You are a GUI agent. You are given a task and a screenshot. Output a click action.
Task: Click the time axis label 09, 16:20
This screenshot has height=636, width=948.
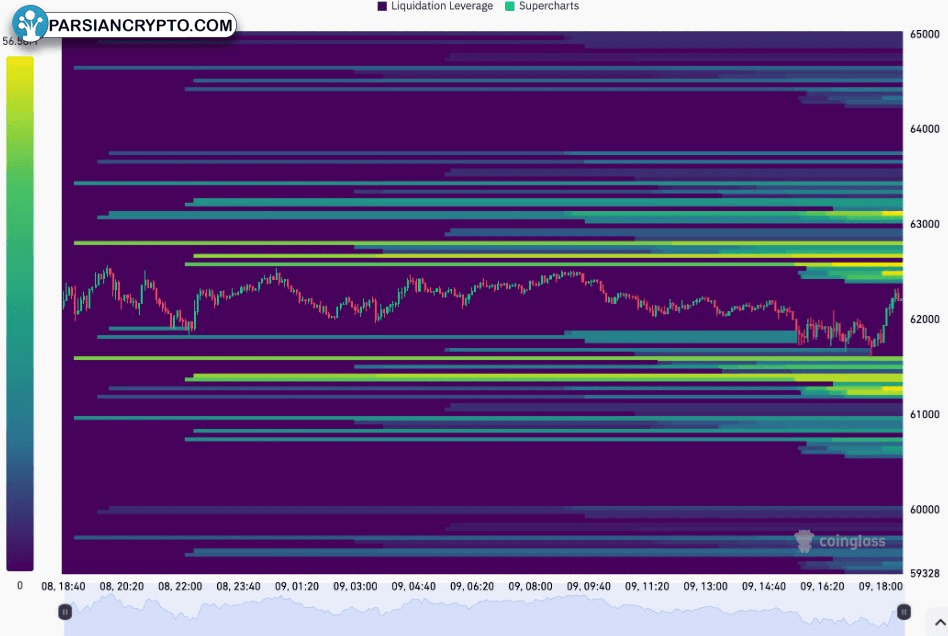[x=822, y=586]
